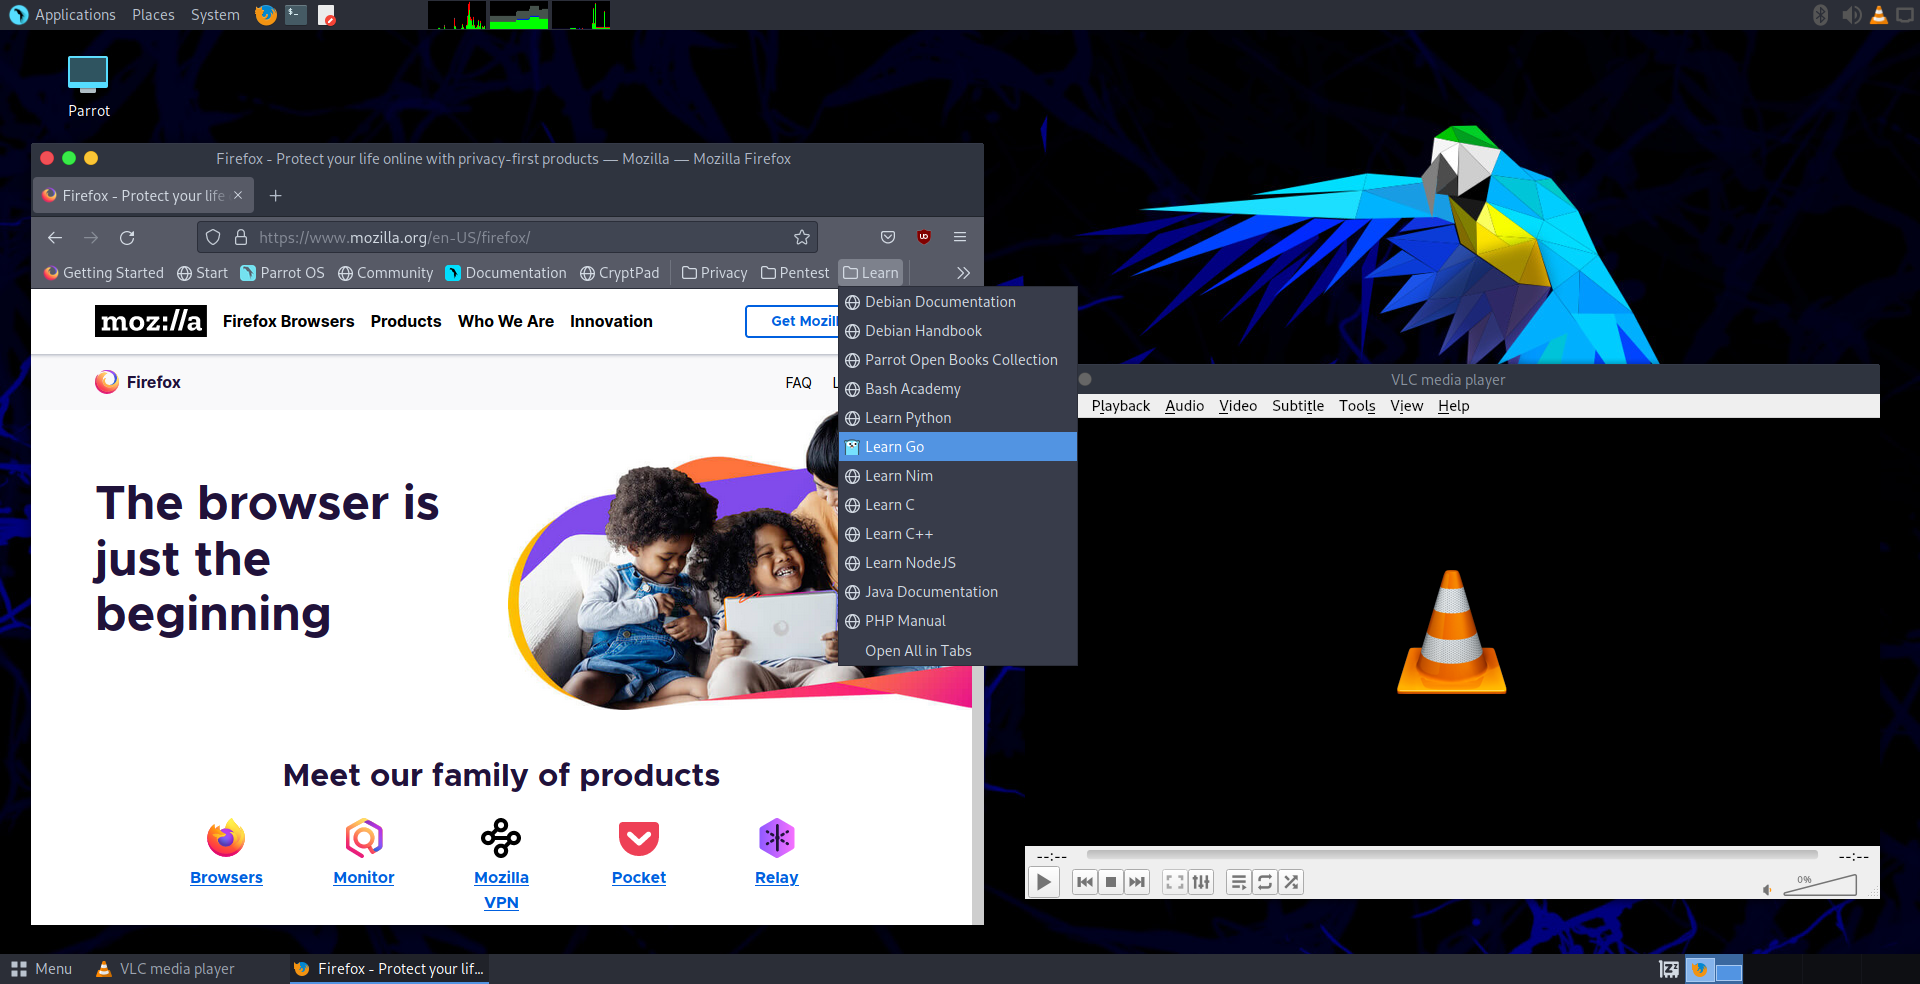Open uBlock Origin extension popup

click(x=923, y=237)
